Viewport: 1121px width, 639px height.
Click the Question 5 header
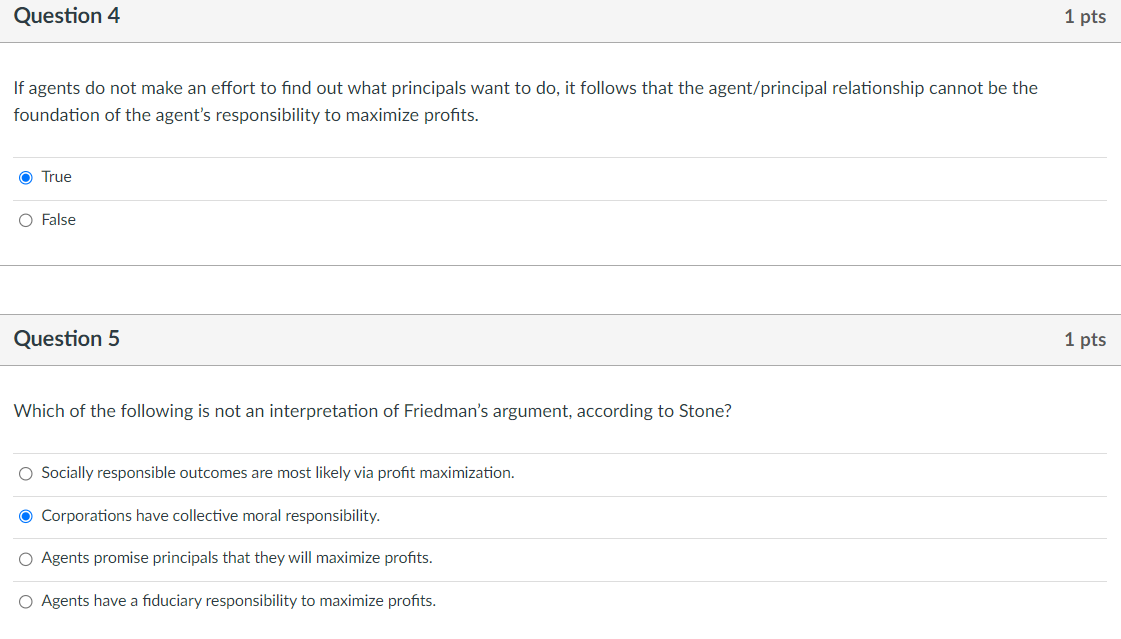(x=66, y=338)
